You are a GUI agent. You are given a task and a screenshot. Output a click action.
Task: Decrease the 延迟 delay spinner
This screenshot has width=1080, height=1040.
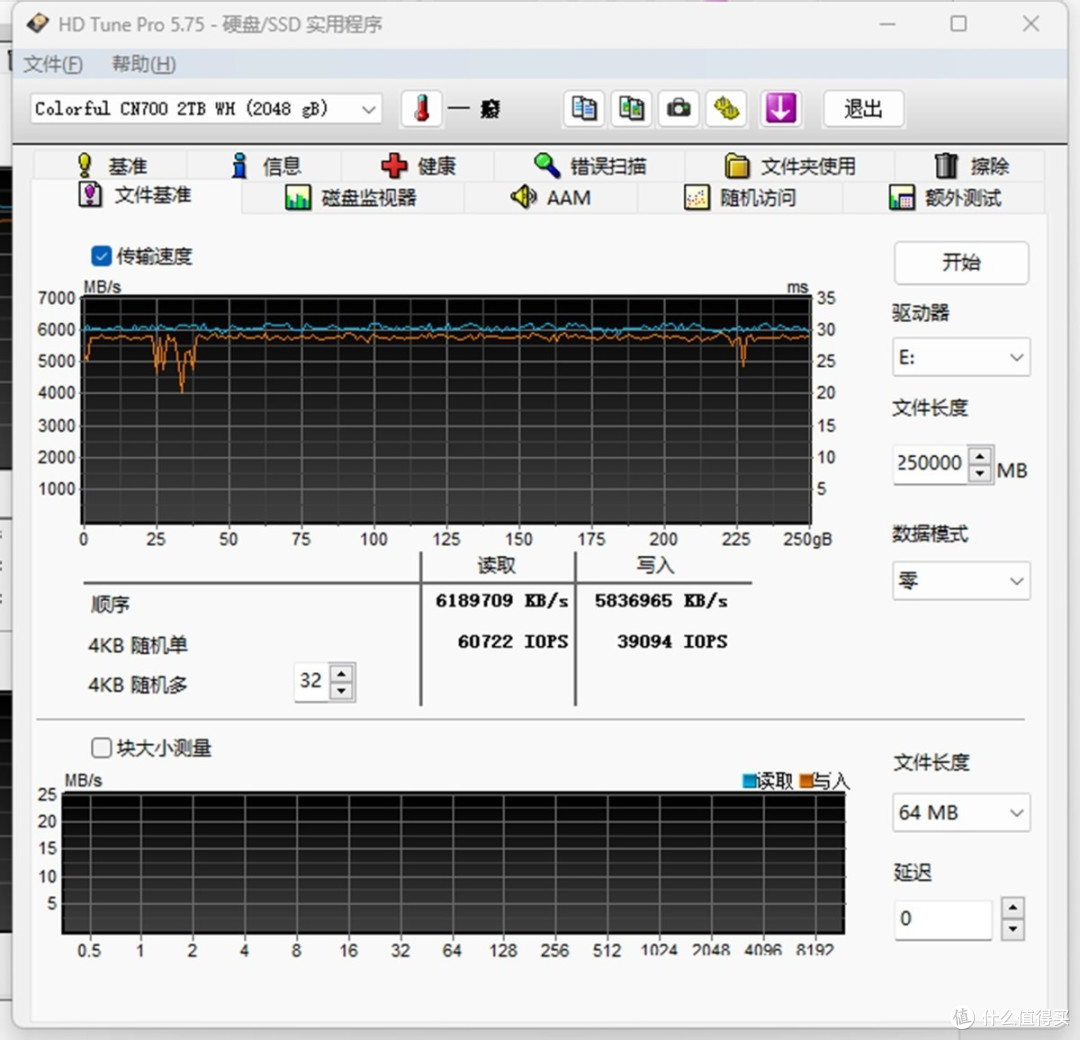1012,929
